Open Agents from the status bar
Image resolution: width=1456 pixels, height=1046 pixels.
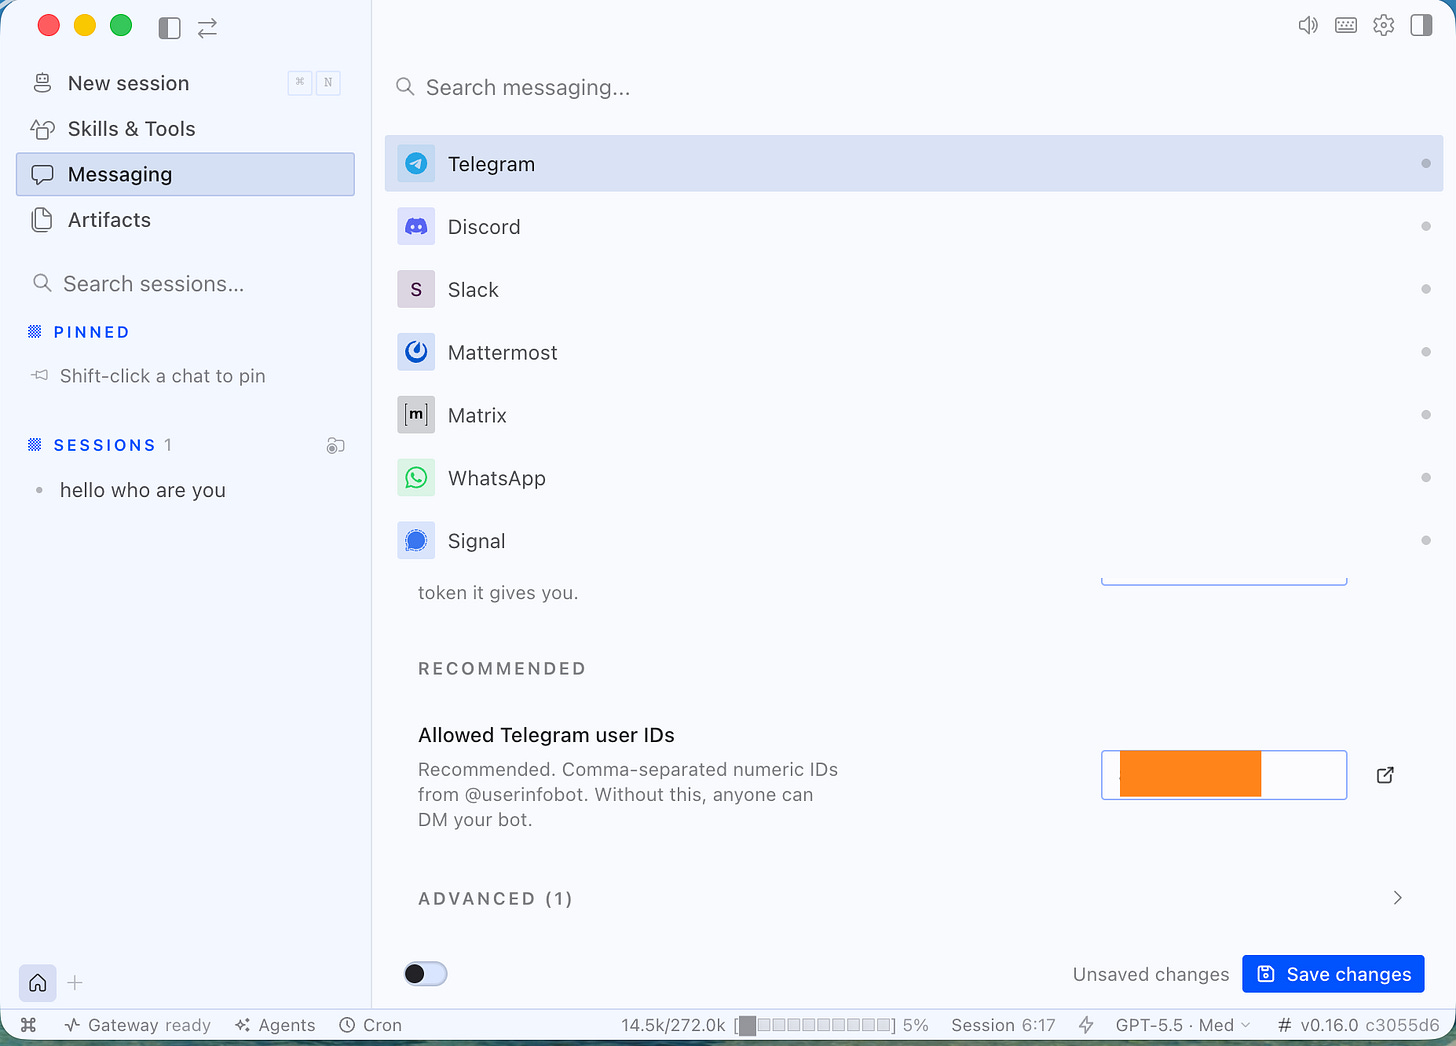click(275, 1025)
